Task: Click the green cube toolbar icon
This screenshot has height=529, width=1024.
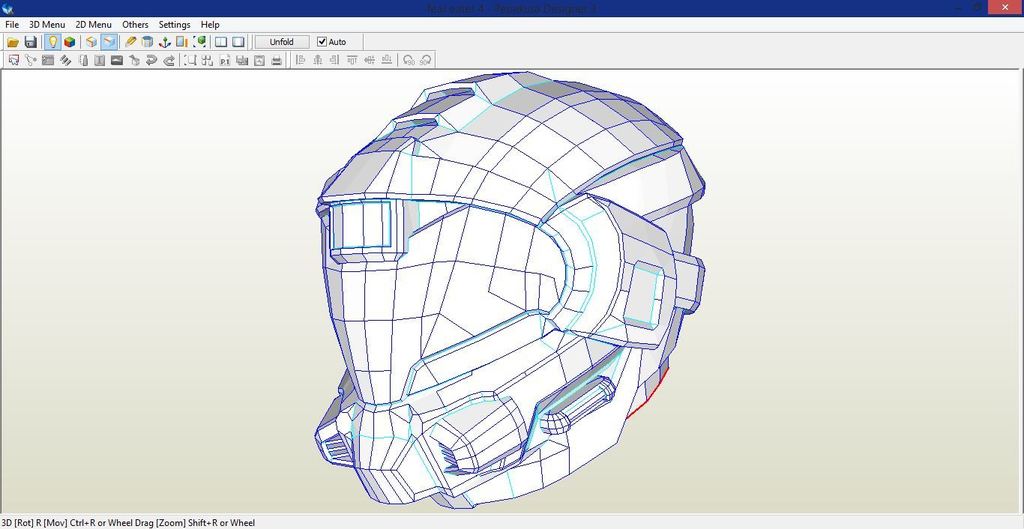Action: [x=200, y=42]
